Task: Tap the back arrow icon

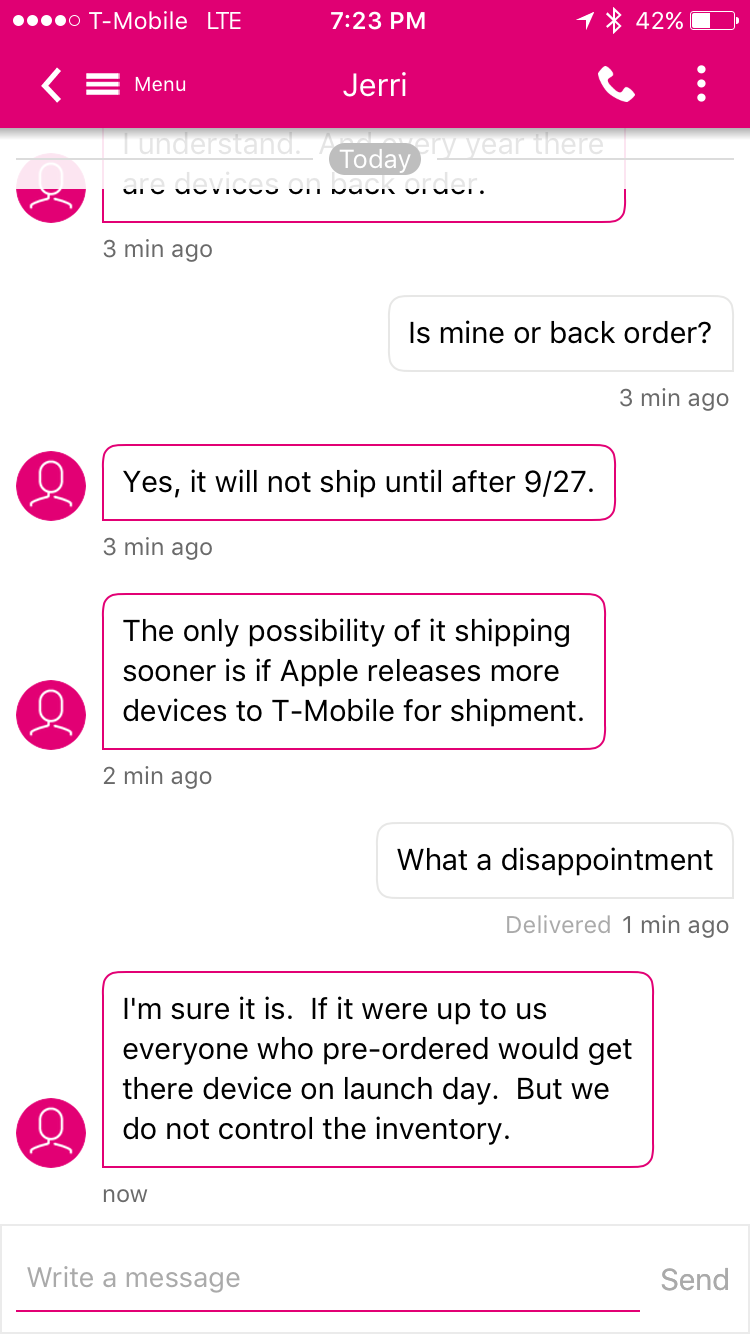Action: pos(51,85)
